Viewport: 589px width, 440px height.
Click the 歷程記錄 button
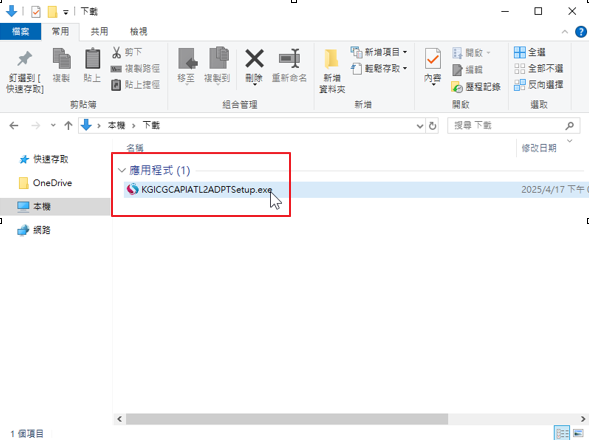[x=476, y=87]
